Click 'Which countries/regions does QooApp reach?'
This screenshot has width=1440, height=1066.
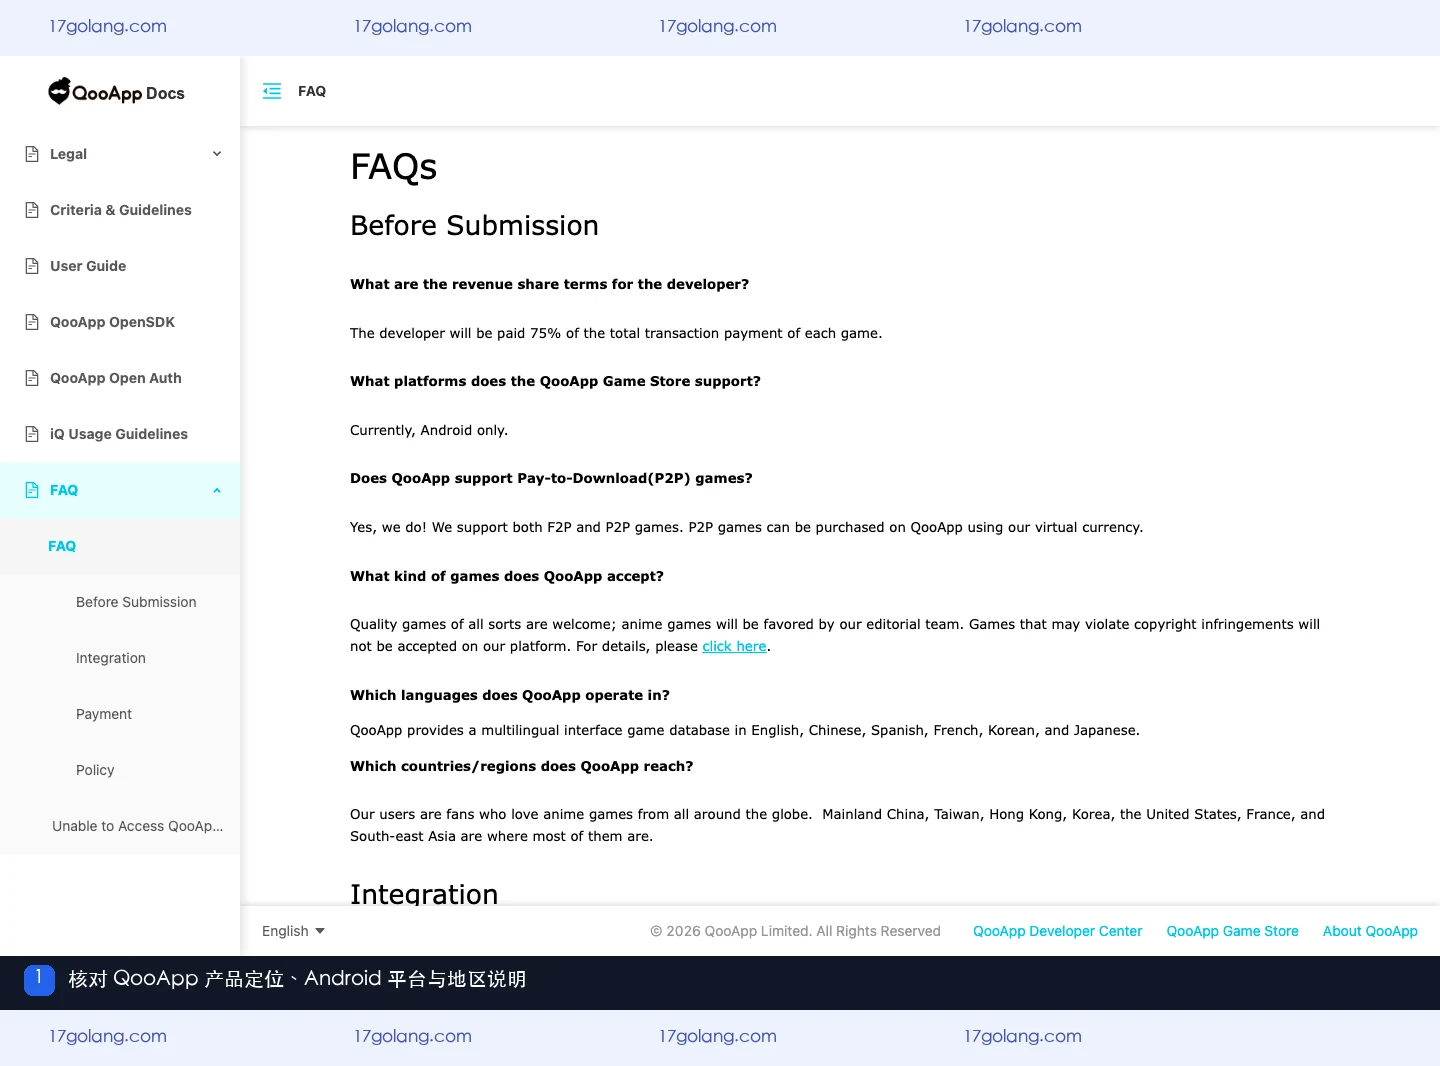coord(522,766)
